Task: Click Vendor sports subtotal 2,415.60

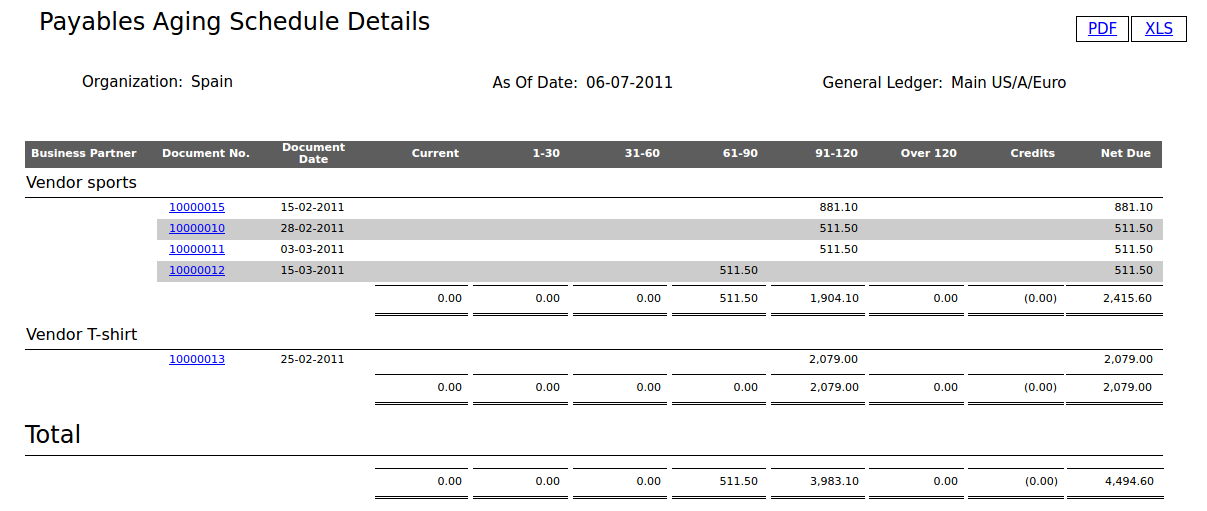Action: point(1127,298)
